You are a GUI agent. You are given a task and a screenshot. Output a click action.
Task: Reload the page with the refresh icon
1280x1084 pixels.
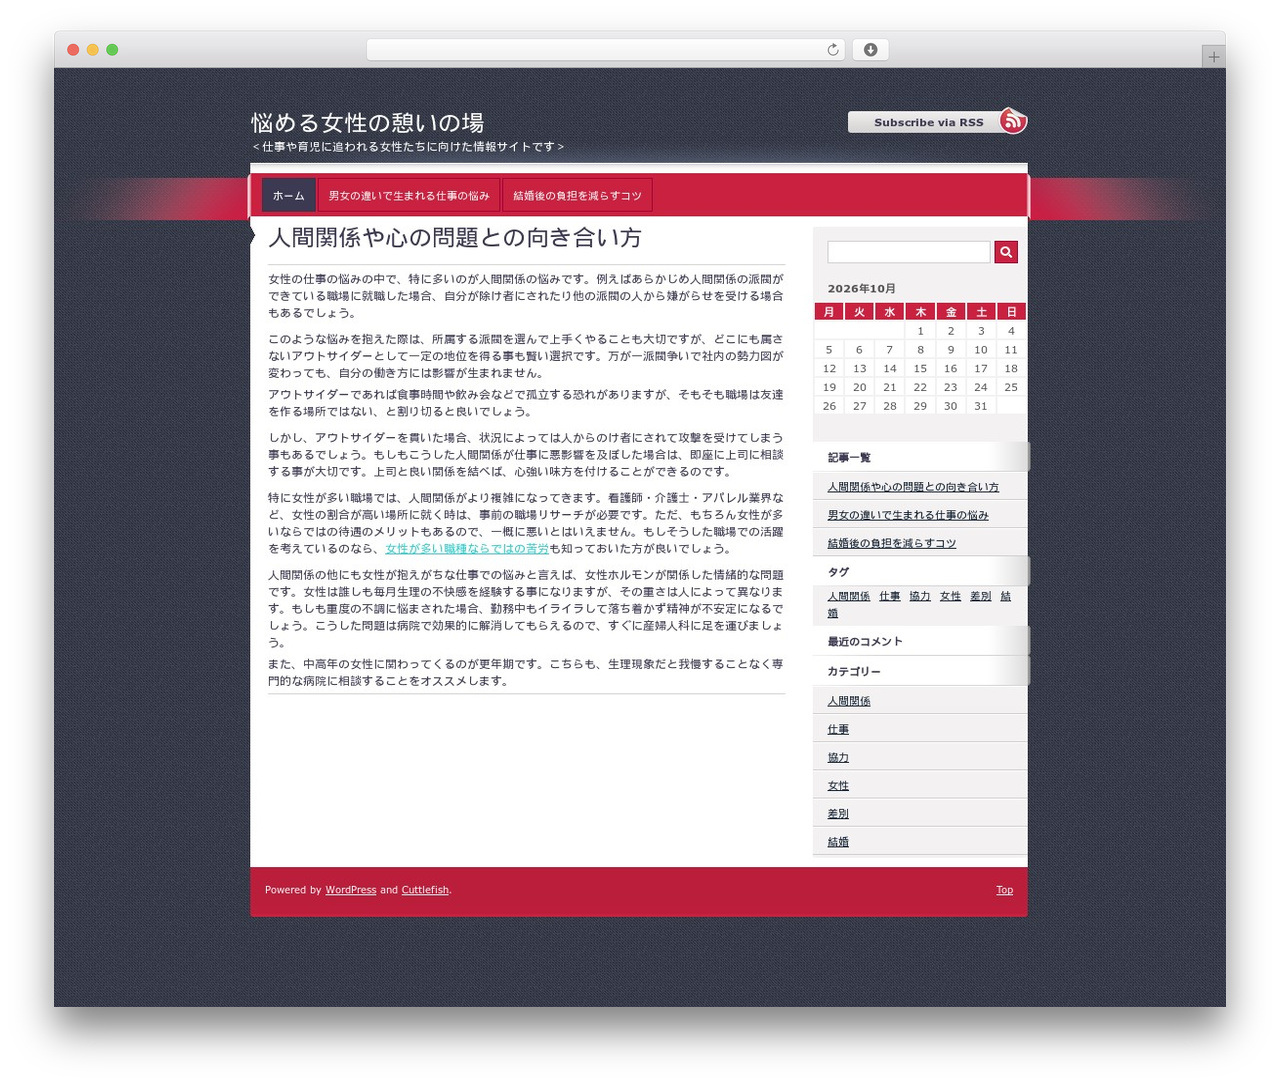coord(832,50)
